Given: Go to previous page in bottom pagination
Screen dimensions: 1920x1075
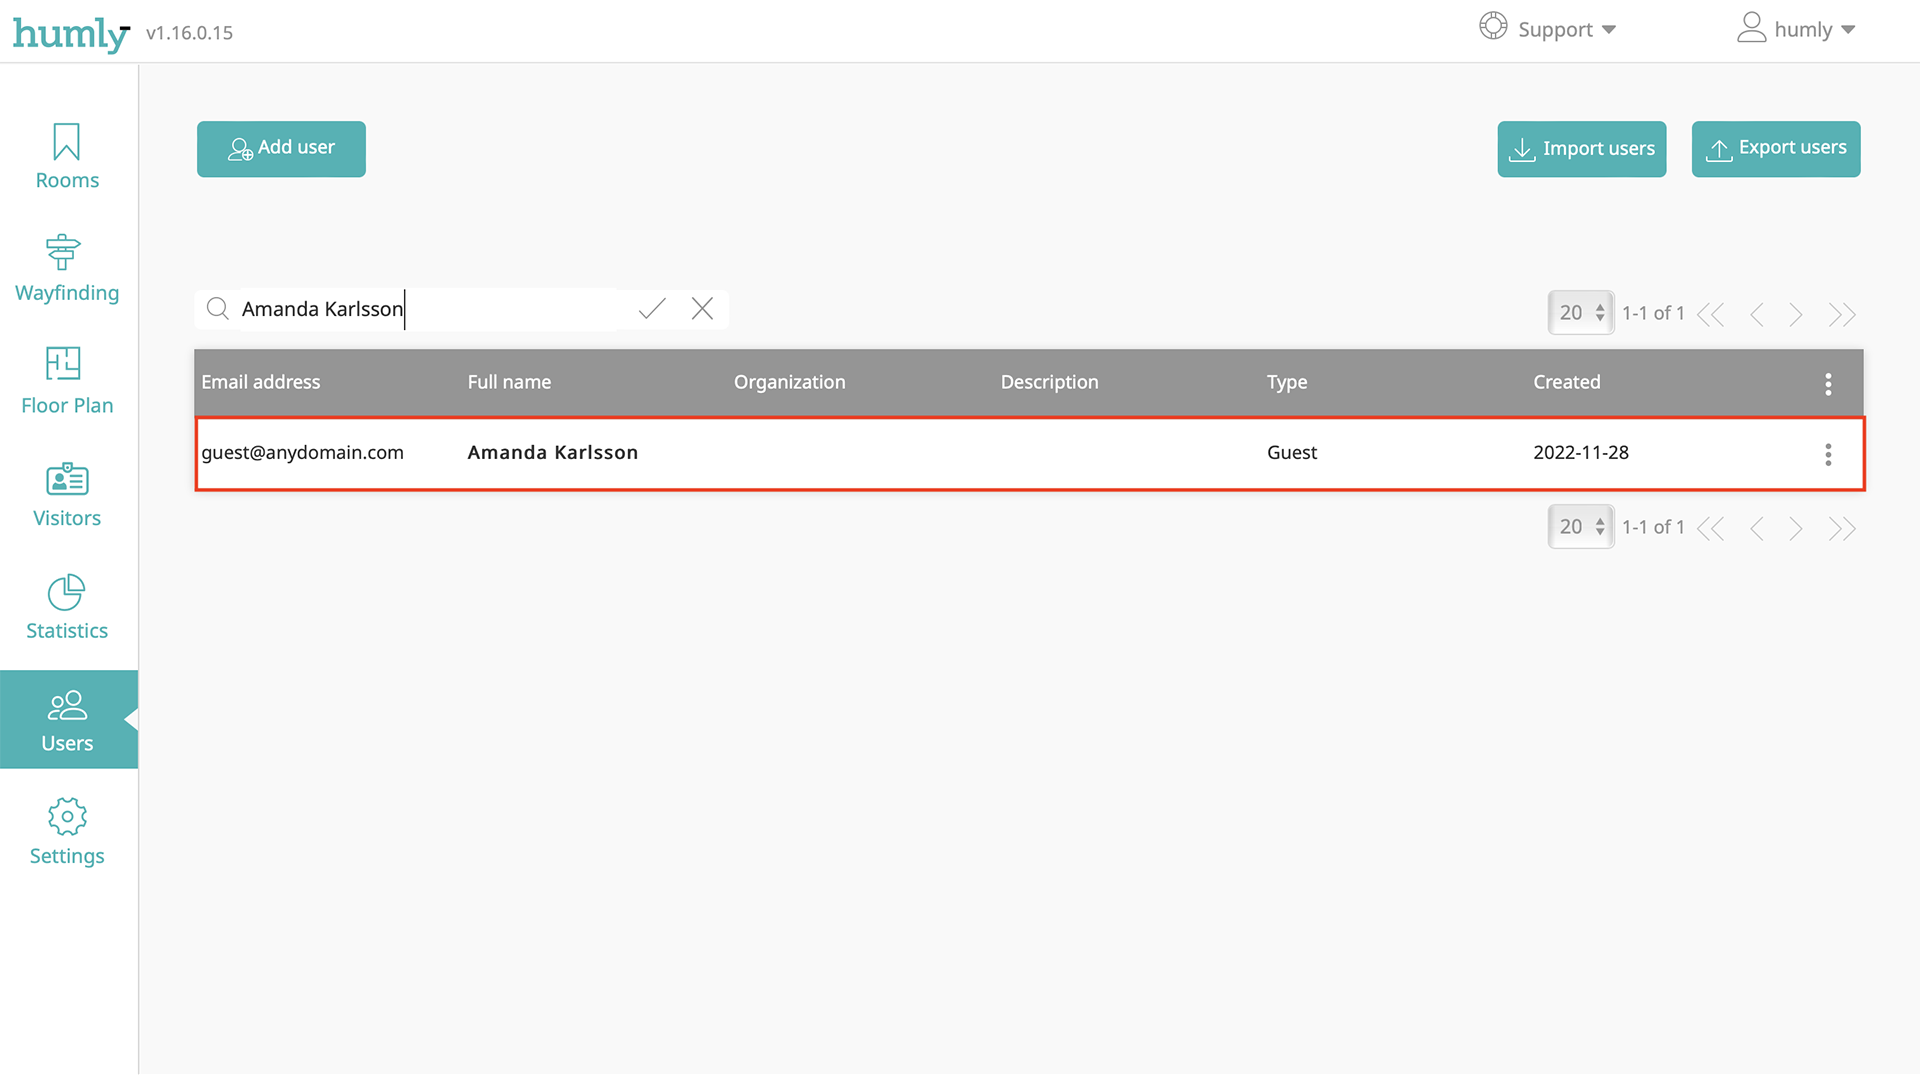Looking at the screenshot, I should point(1757,528).
